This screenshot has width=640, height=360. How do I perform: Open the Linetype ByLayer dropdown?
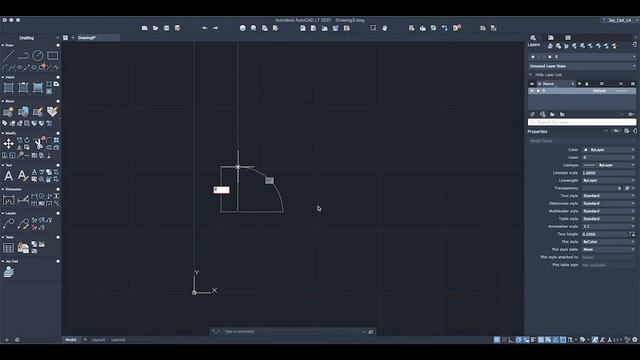pos(609,165)
